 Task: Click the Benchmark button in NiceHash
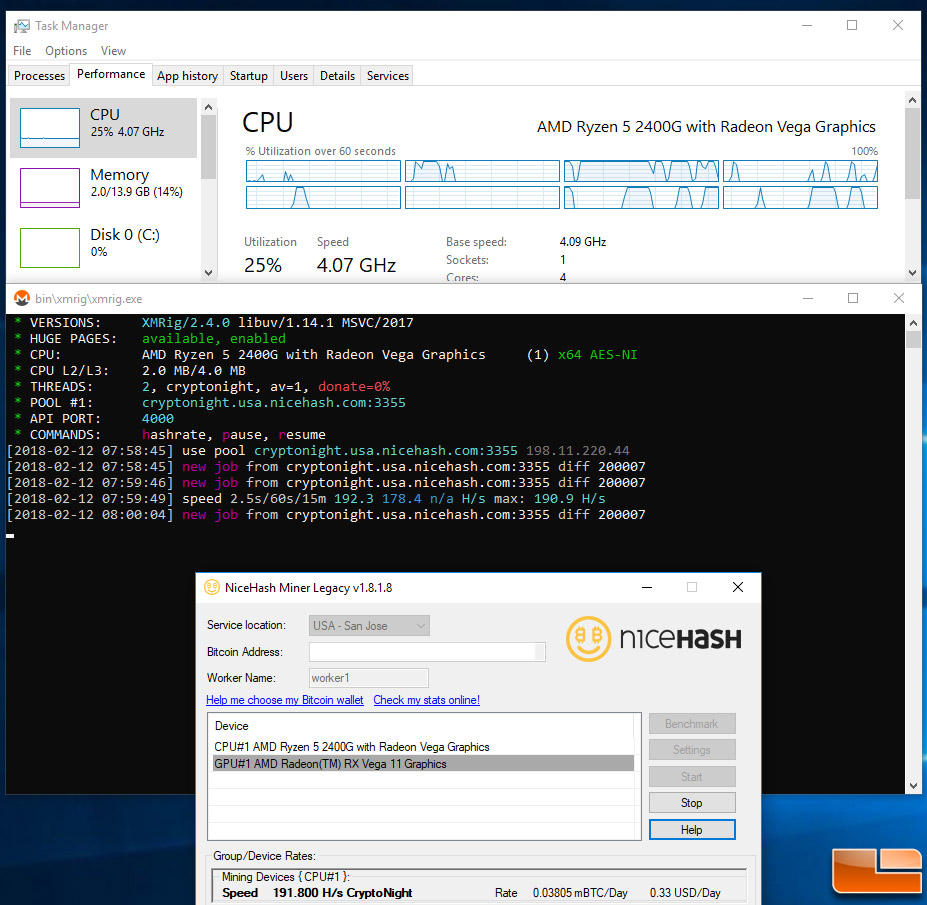[x=692, y=724]
